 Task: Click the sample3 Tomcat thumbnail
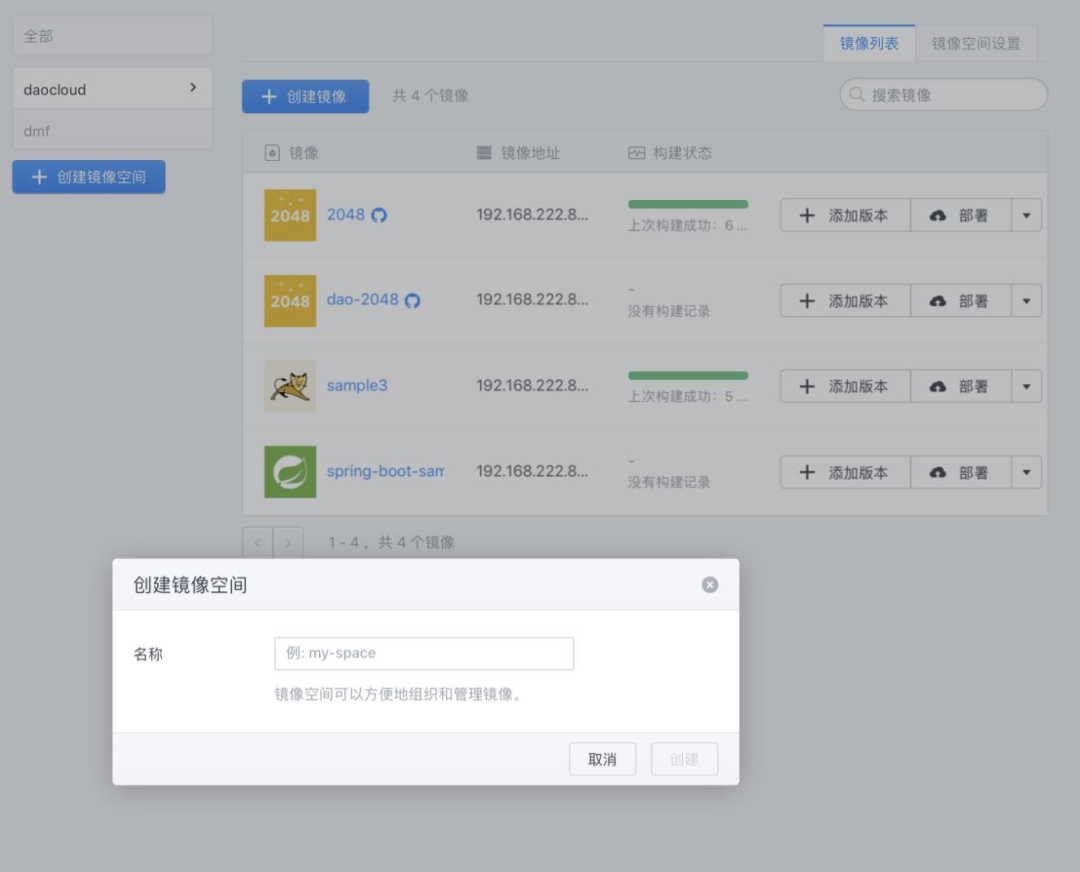click(290, 386)
